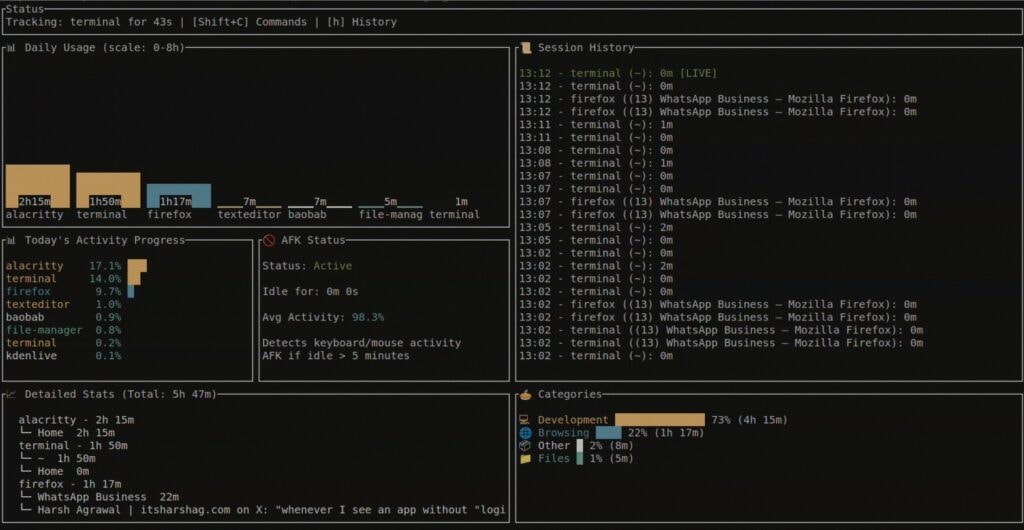1024x530 pixels.
Task: Click the Daily Usage bar chart icon
Action: tap(11, 48)
